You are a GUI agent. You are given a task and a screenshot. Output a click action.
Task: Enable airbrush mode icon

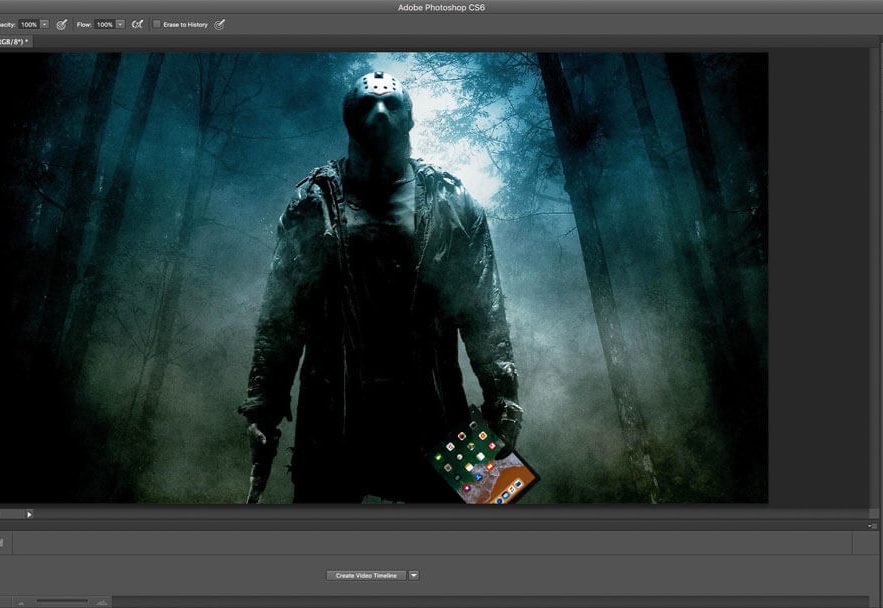click(x=137, y=24)
